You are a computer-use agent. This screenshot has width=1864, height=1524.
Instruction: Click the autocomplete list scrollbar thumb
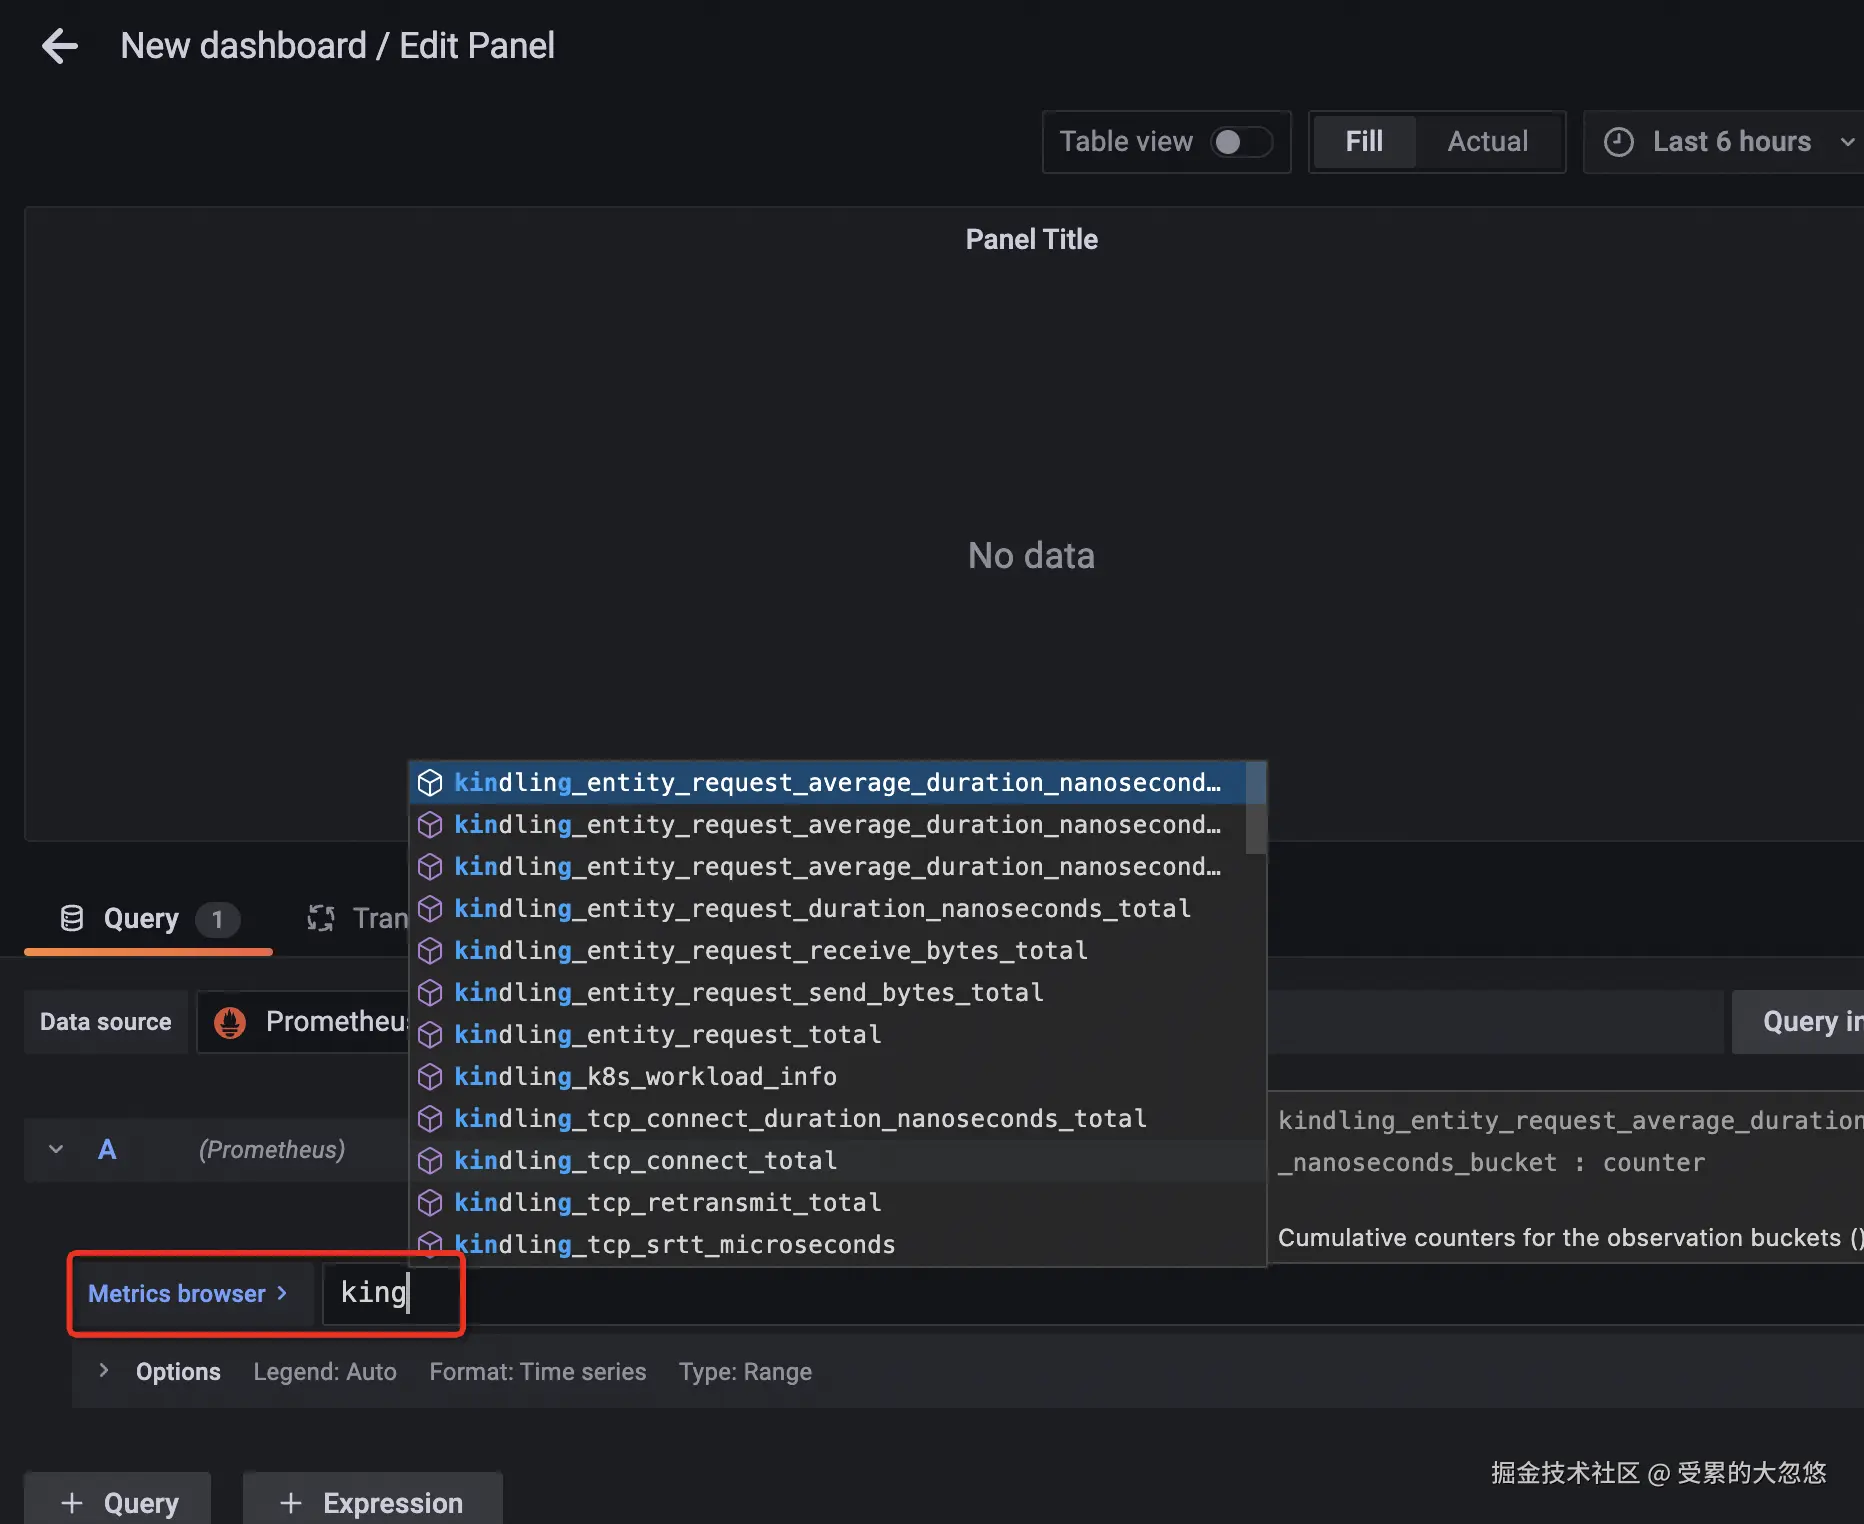click(x=1256, y=808)
